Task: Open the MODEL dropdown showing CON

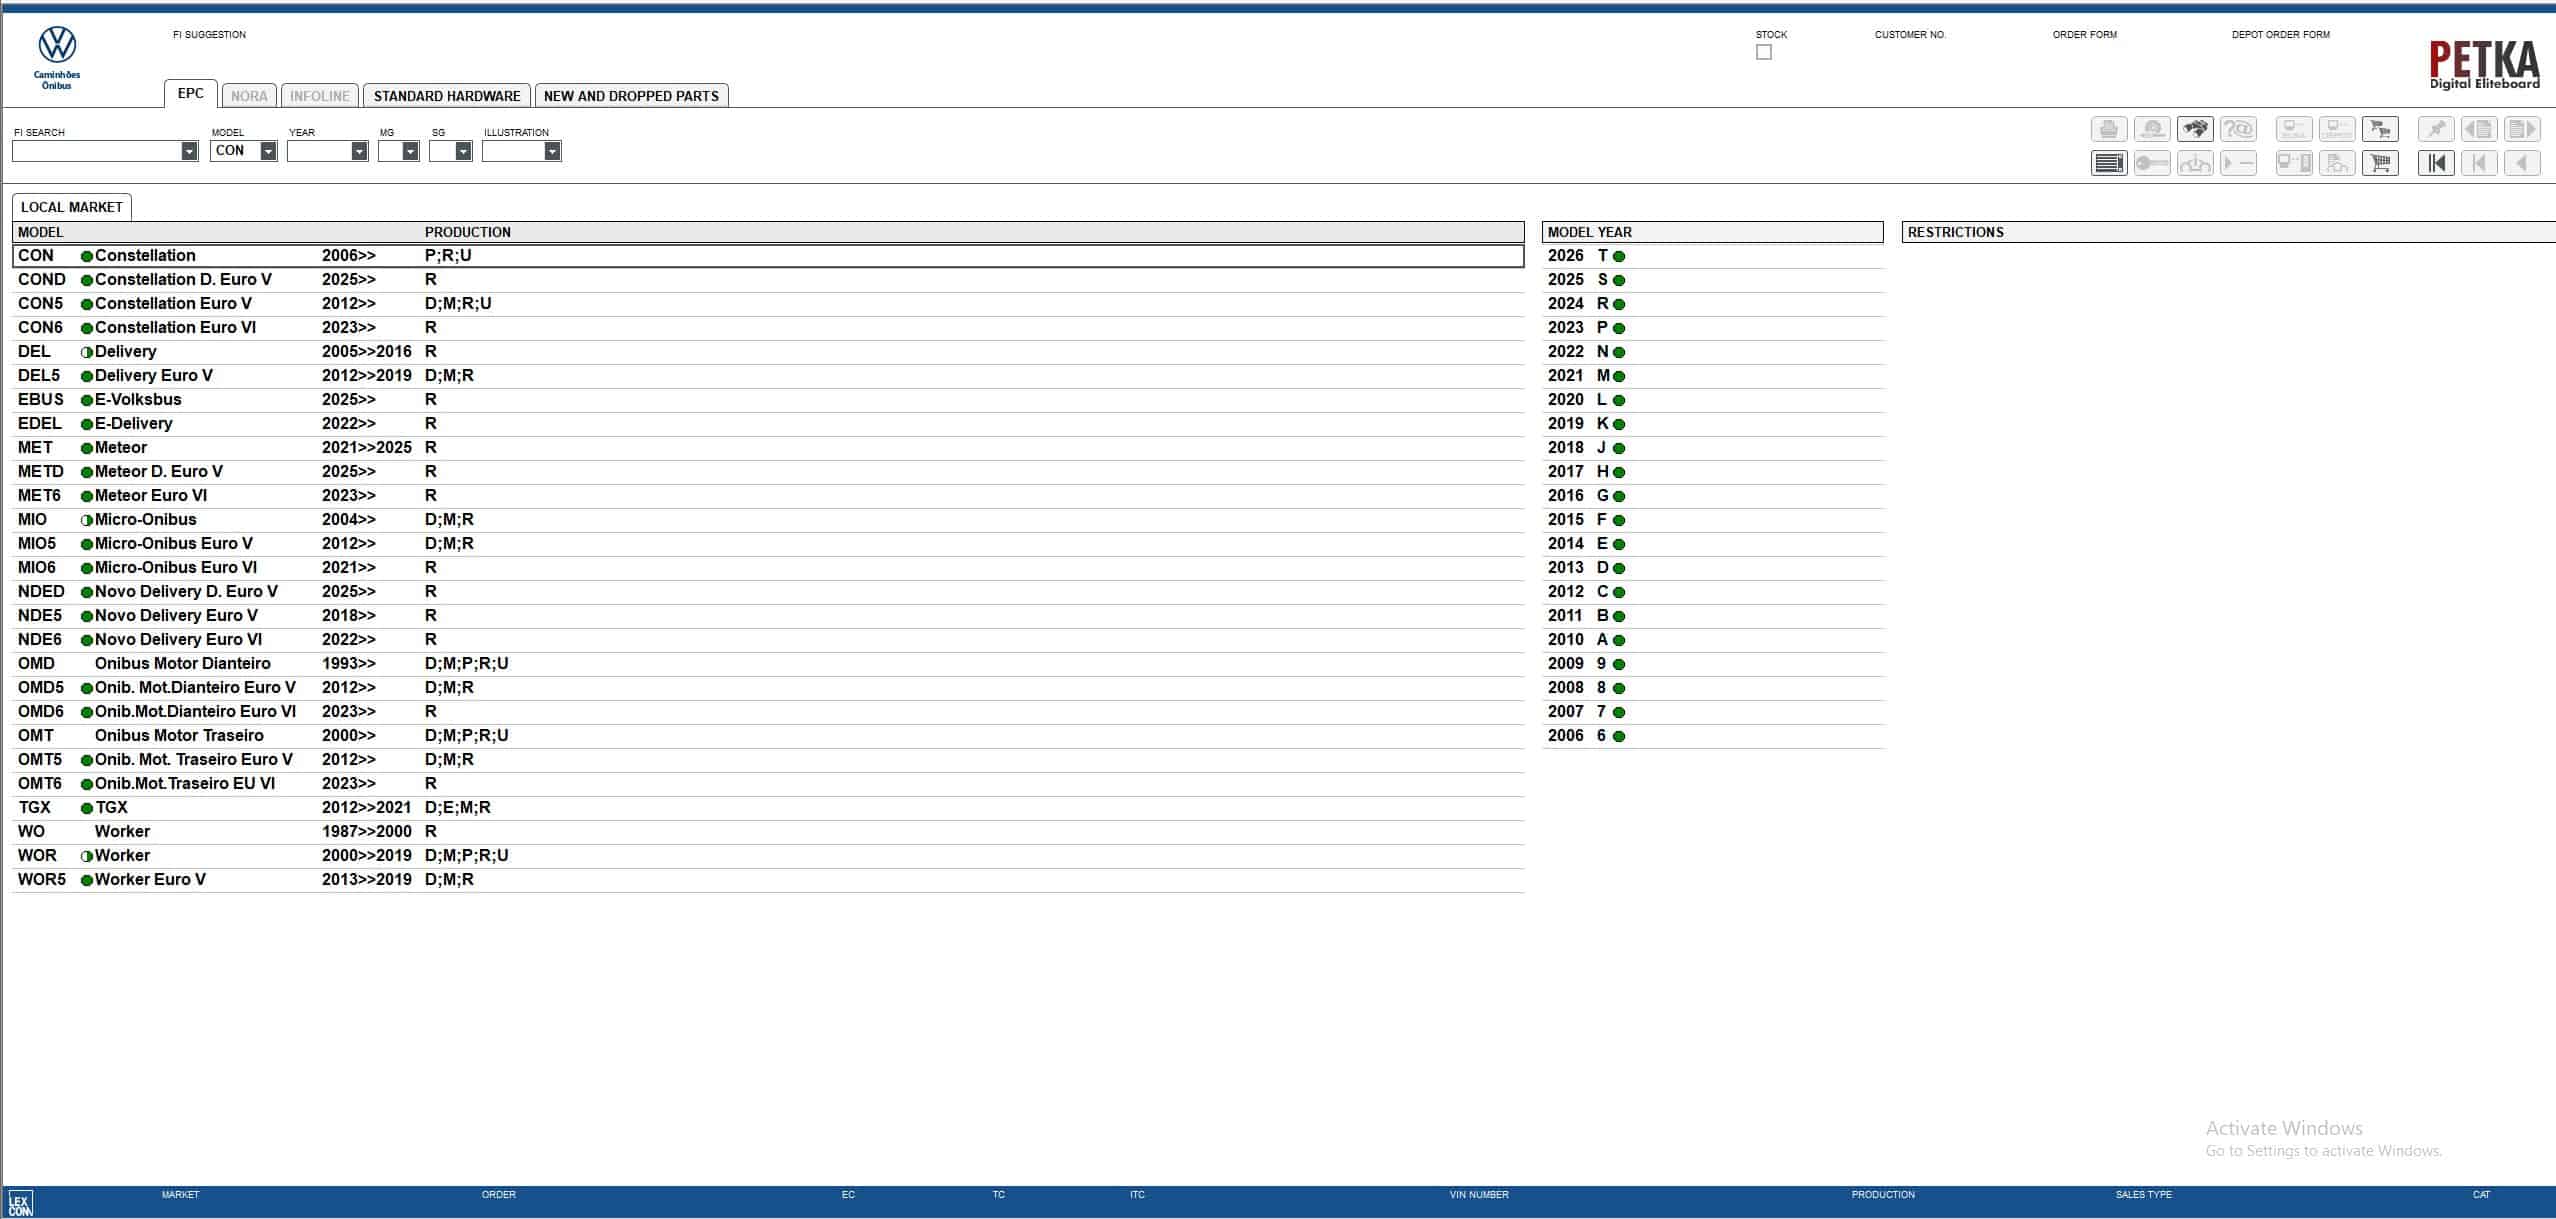Action: (x=268, y=151)
